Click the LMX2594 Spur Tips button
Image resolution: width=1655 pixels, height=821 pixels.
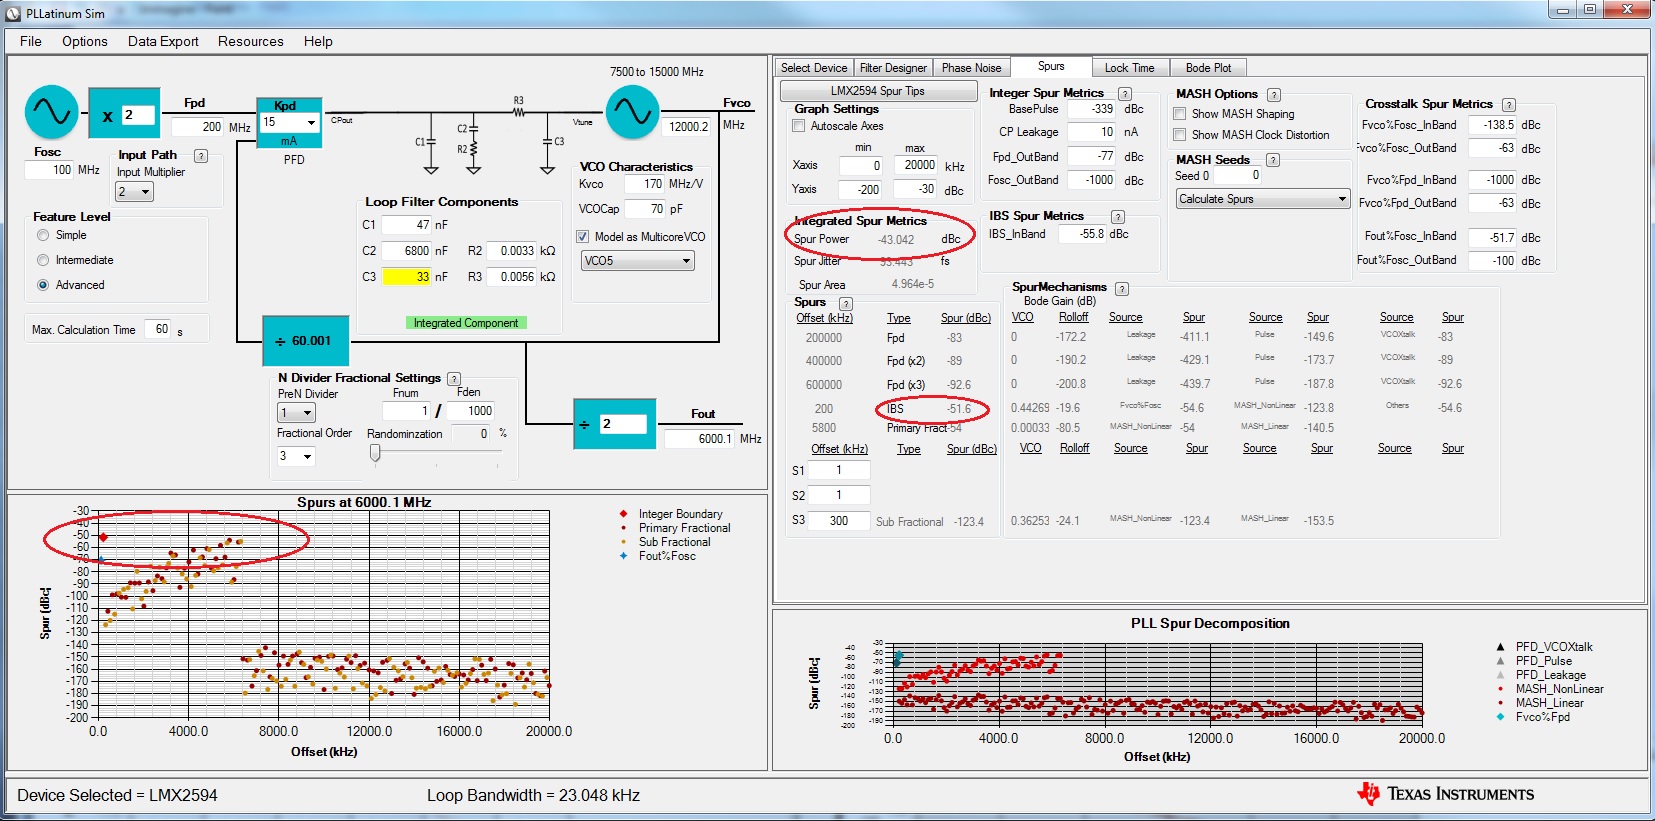pyautogui.click(x=878, y=91)
